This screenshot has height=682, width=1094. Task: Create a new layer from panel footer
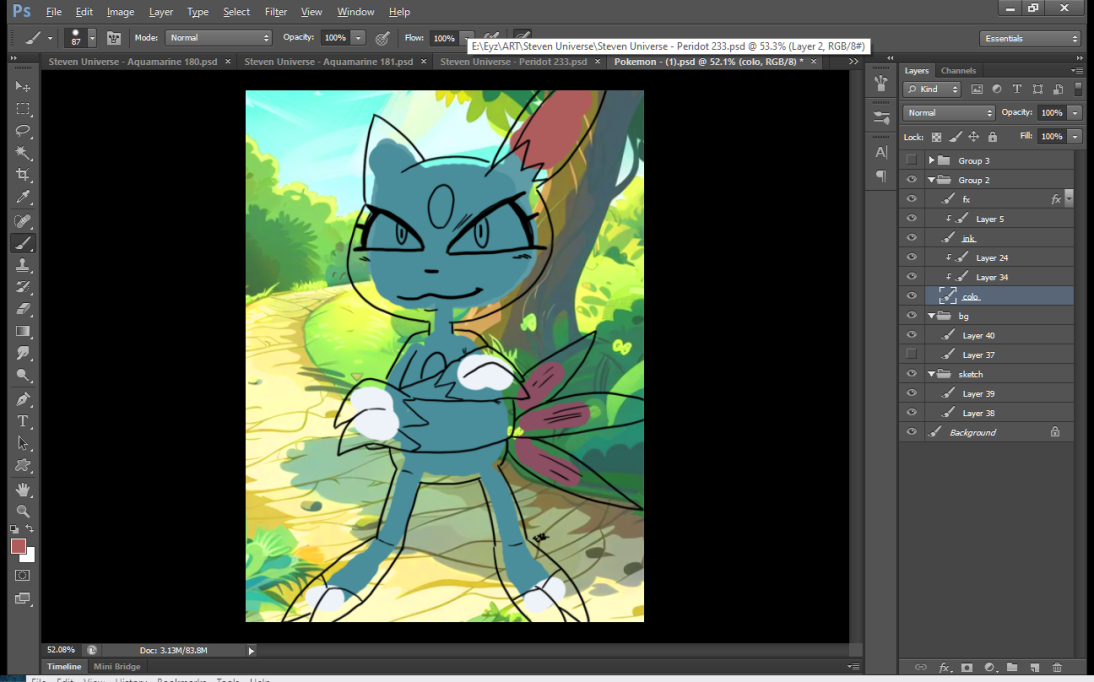click(x=1034, y=667)
